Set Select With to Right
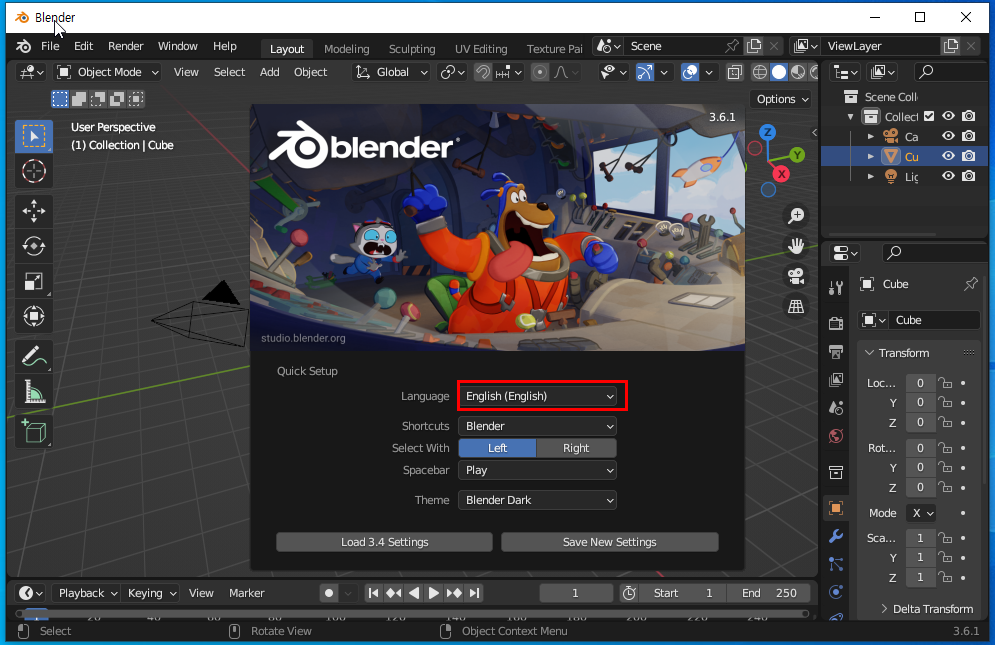The width and height of the screenshot is (995, 645). 576,448
